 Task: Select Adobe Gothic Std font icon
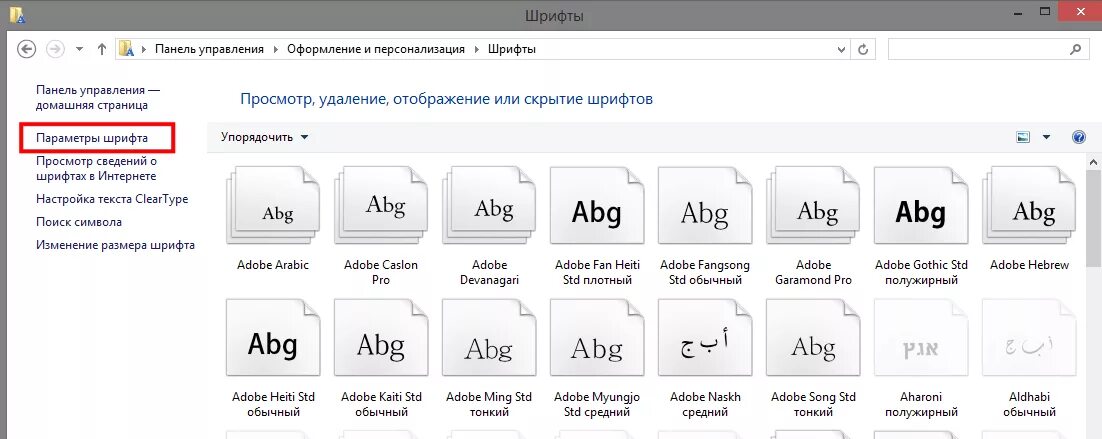[x=921, y=206]
